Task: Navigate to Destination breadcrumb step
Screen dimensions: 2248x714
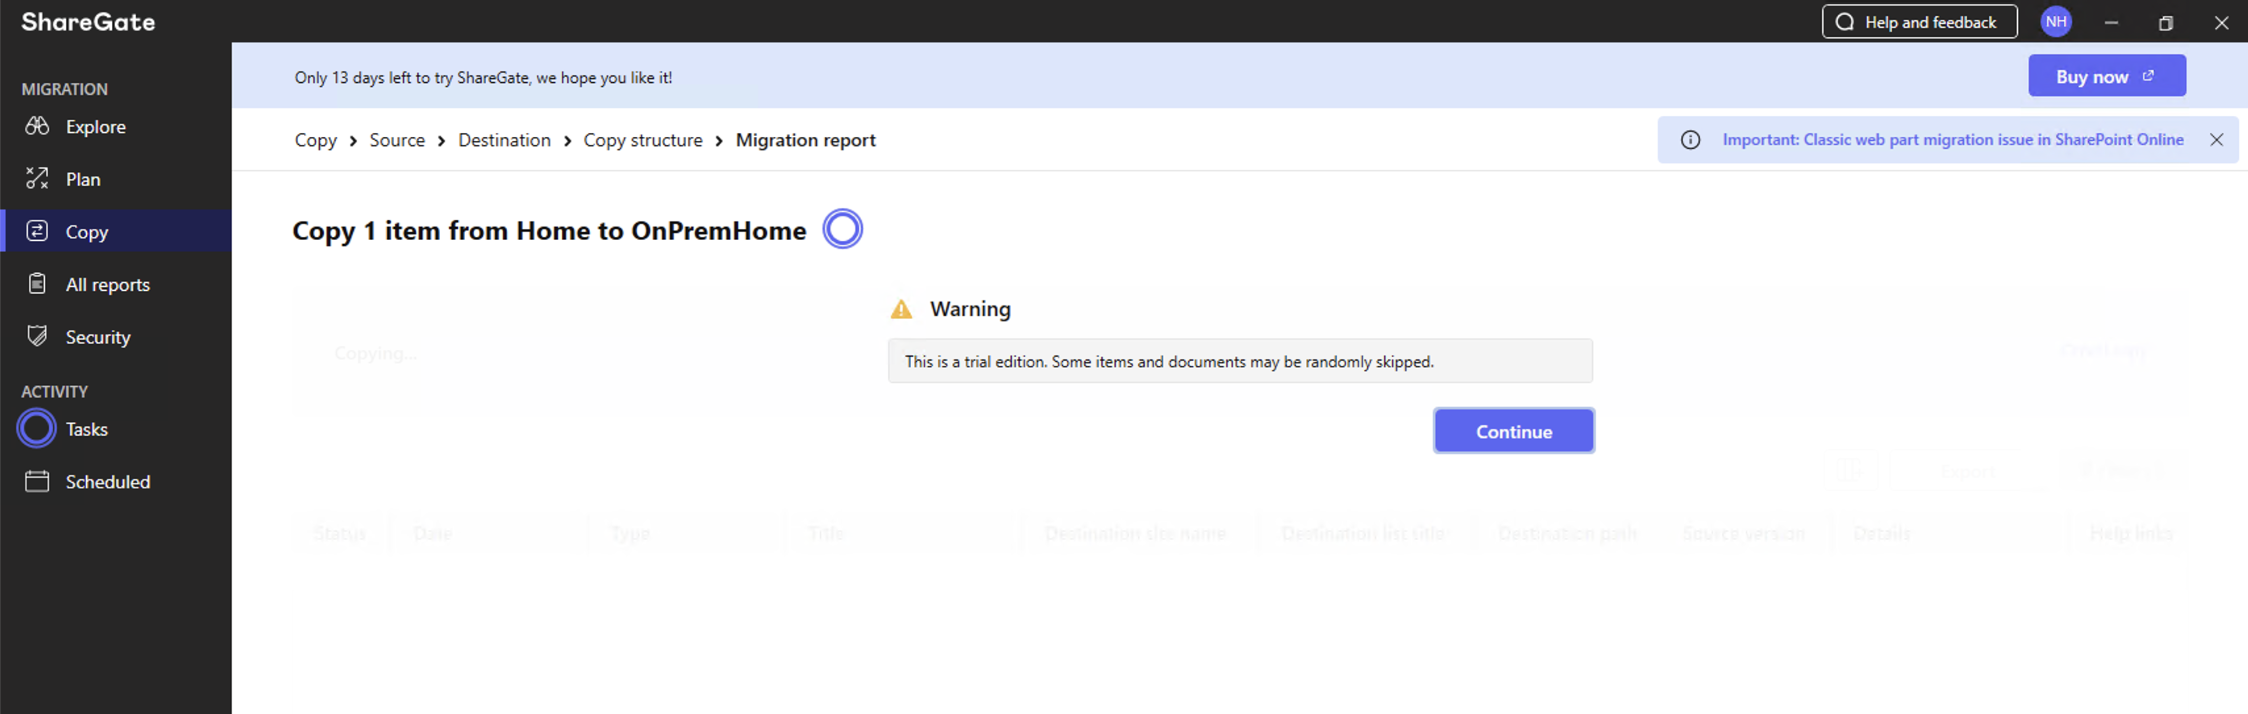Action: pos(504,140)
